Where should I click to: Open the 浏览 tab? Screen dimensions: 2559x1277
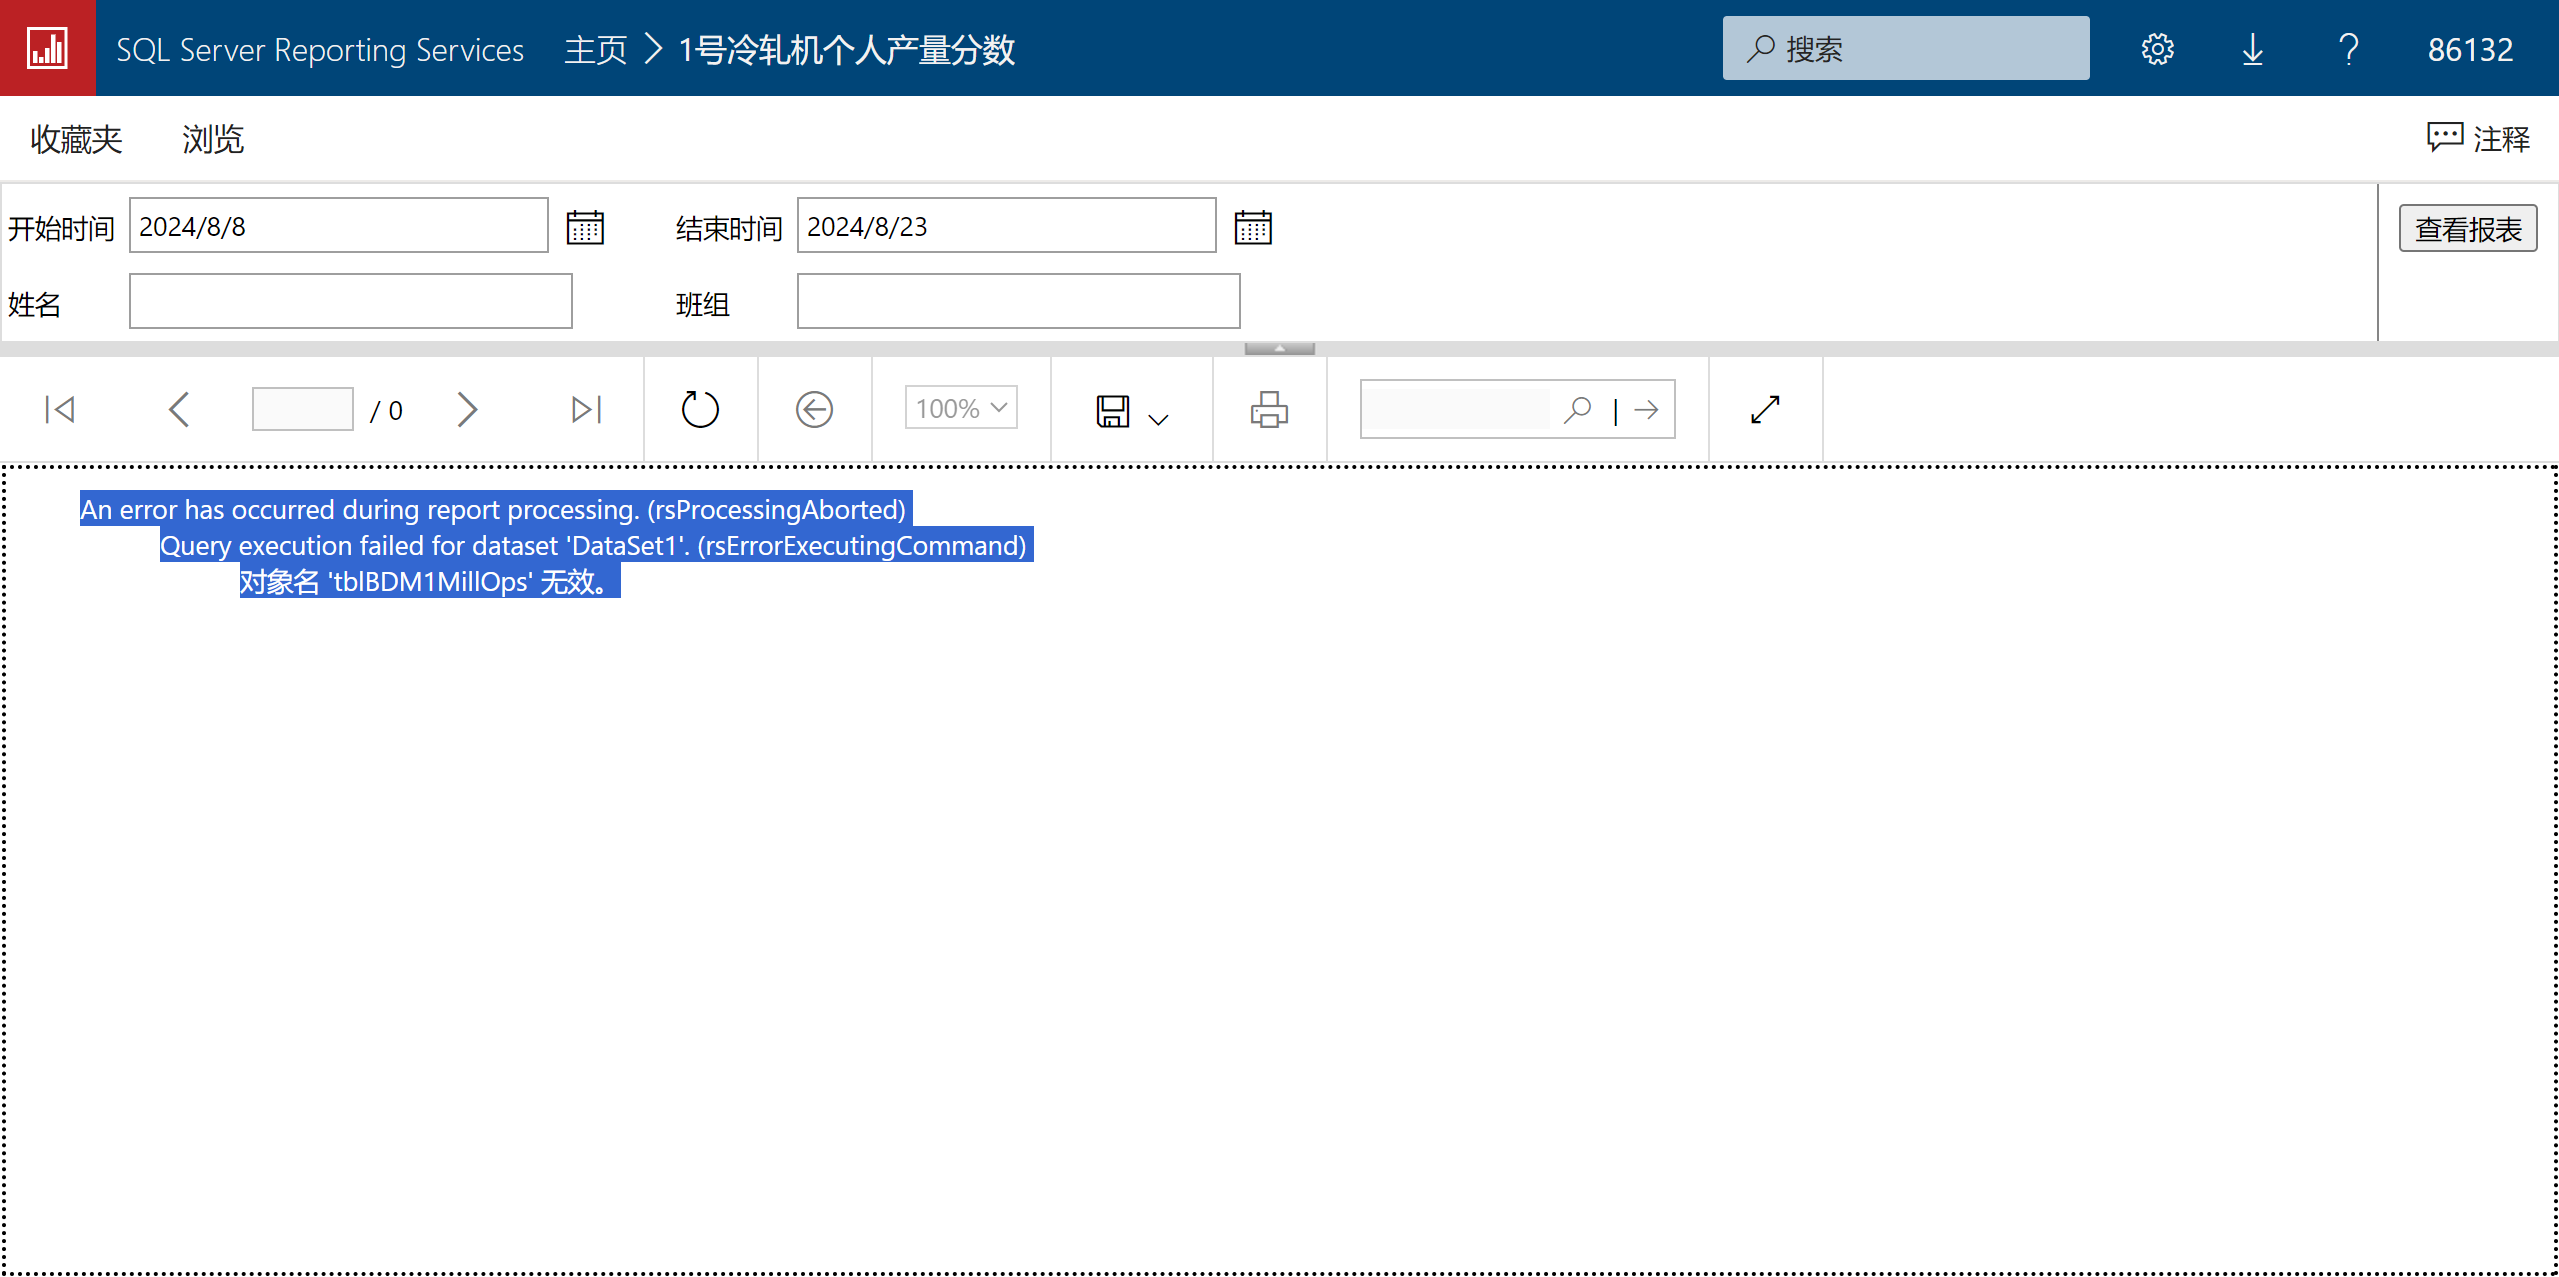coord(213,139)
